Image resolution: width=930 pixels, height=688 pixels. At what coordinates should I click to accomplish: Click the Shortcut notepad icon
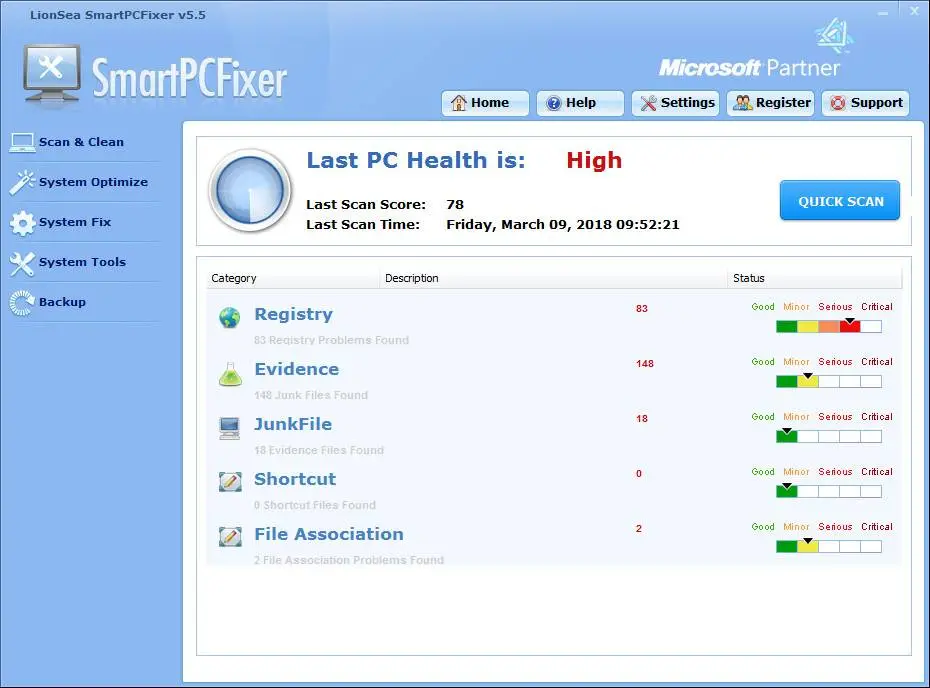click(x=230, y=482)
